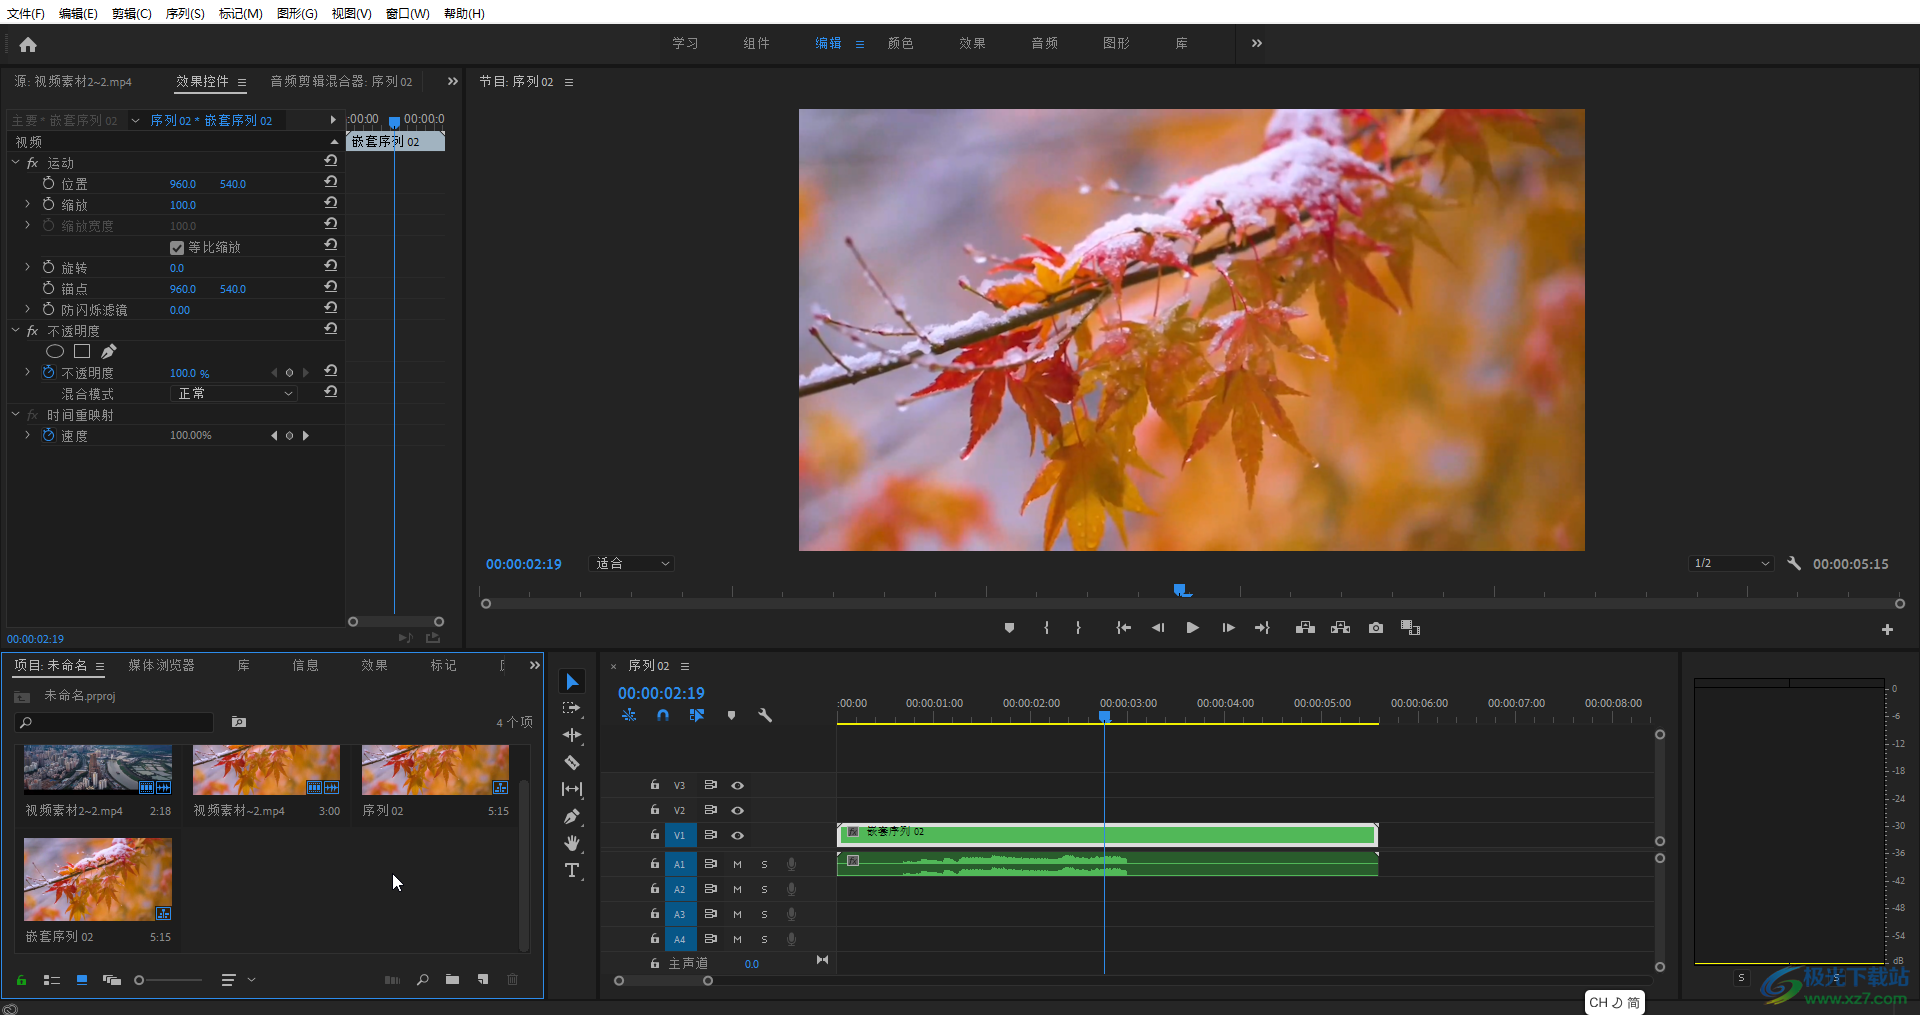Add marker in program monitor
Viewport: 1920px width, 1015px height.
(1010, 628)
